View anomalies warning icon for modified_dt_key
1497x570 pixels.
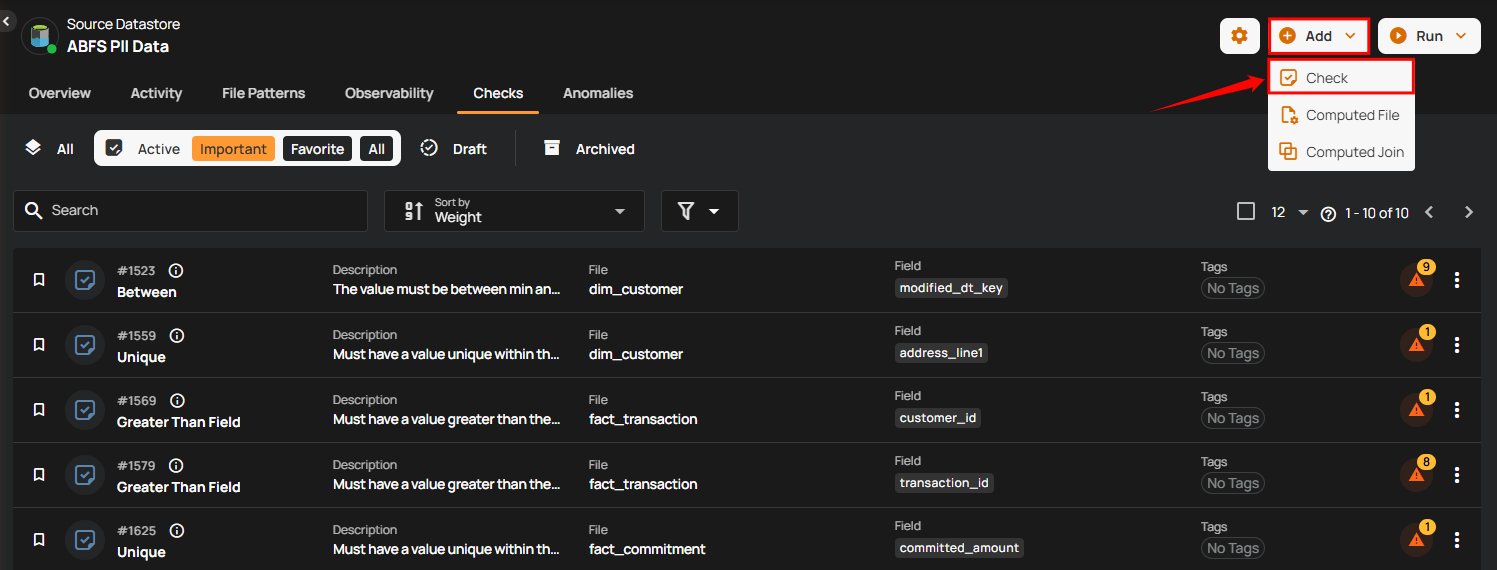coord(1417,280)
